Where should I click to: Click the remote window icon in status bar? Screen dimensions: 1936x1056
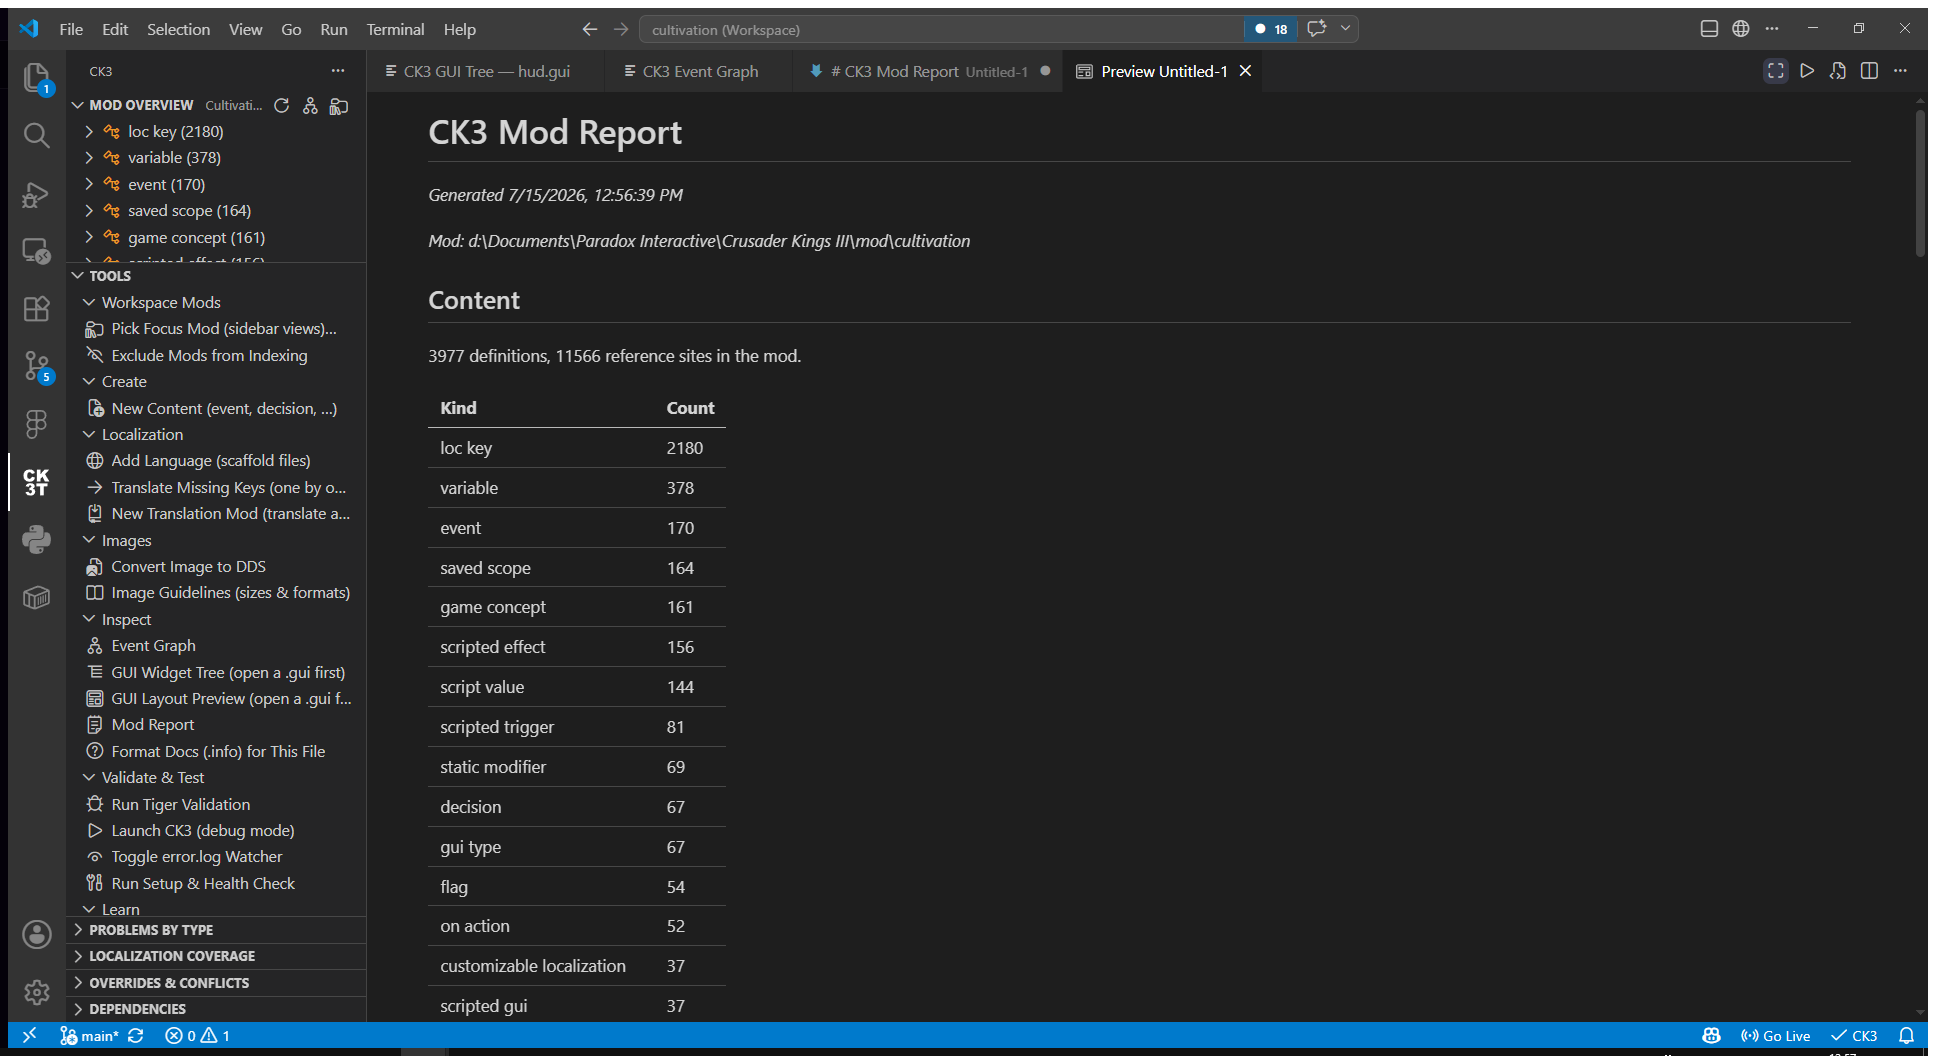(x=29, y=1036)
